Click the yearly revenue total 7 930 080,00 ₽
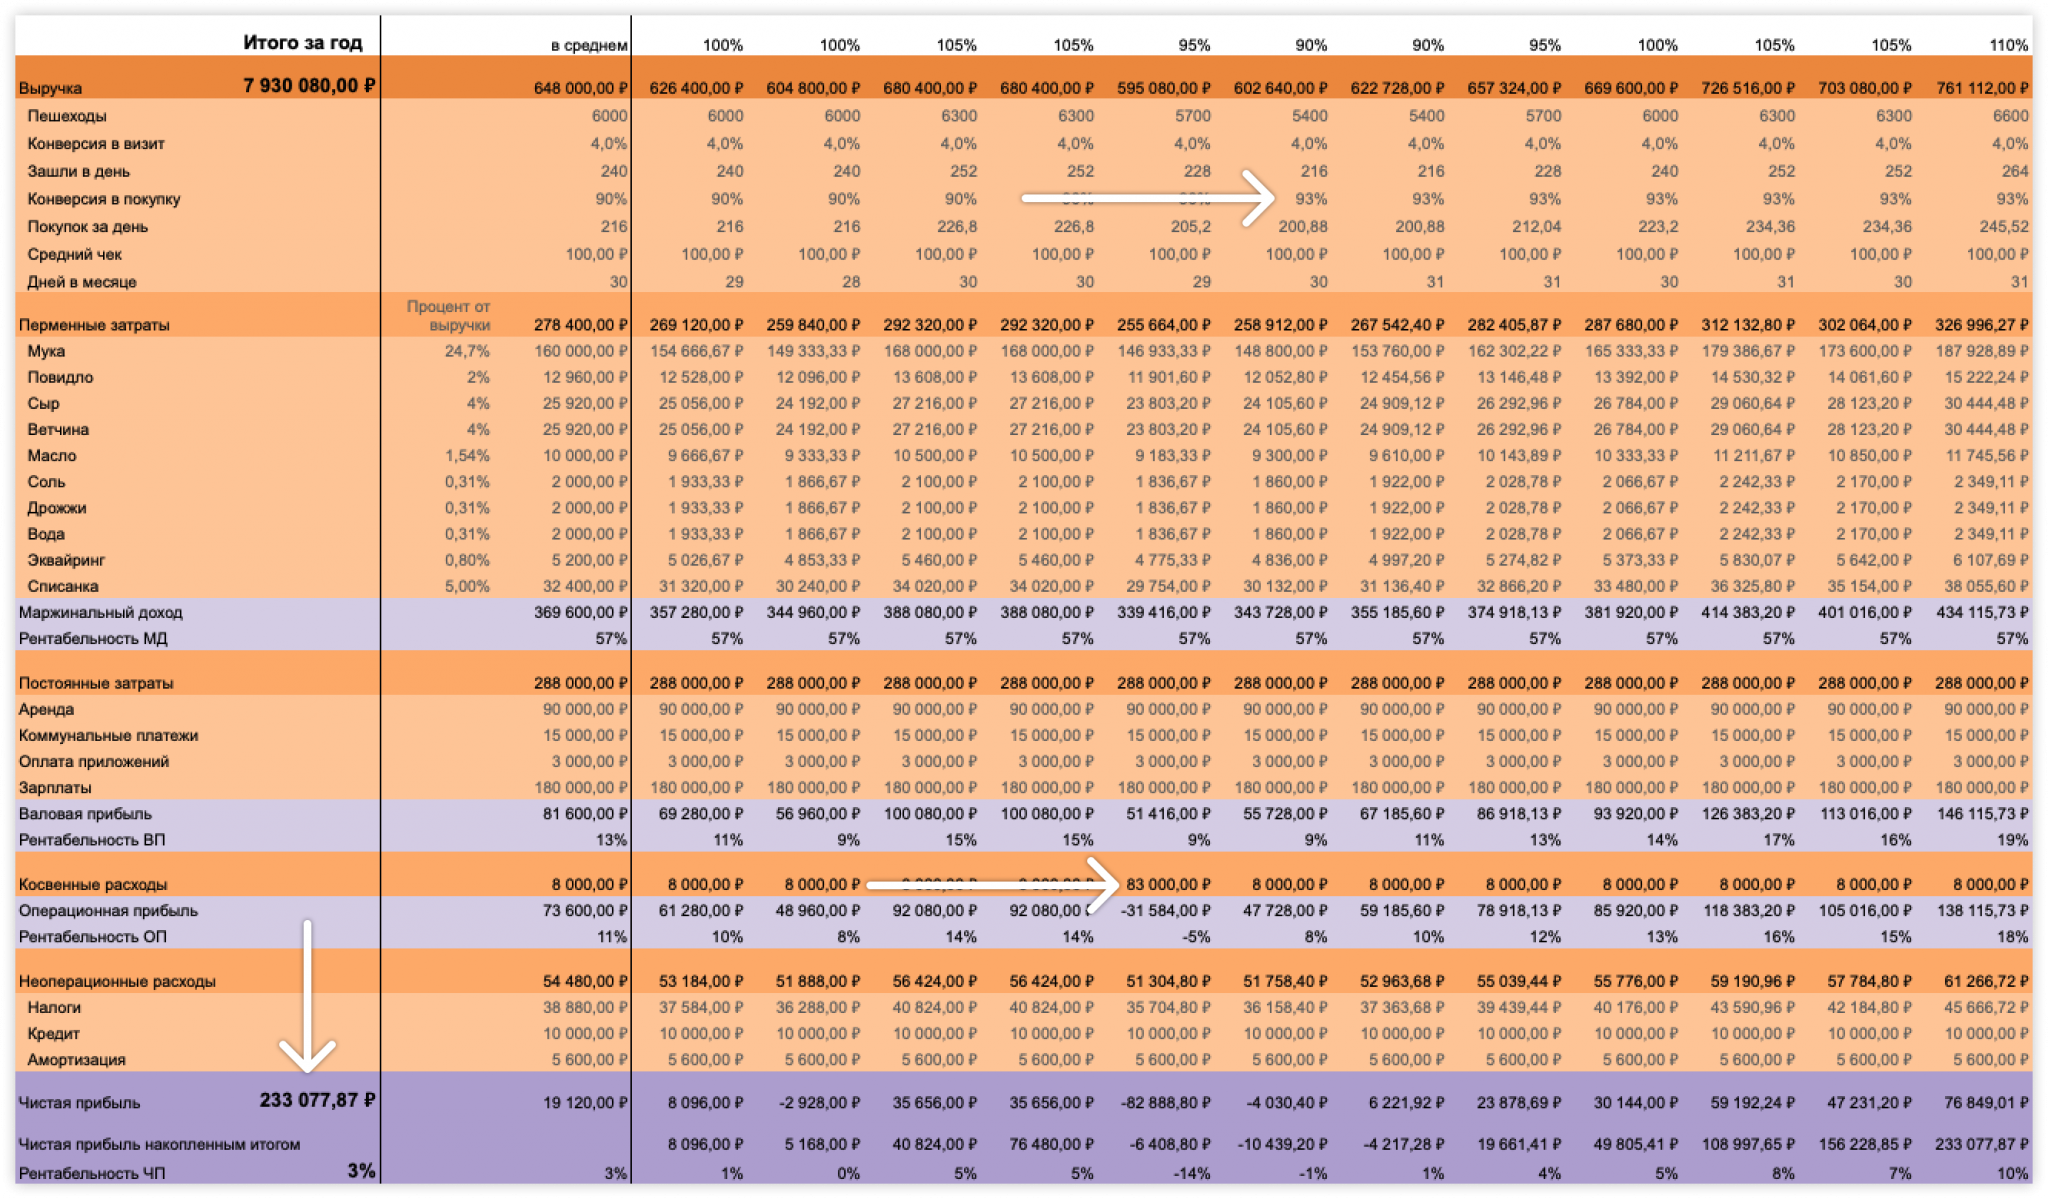Screen dimensions: 2048x1199 point(308,86)
